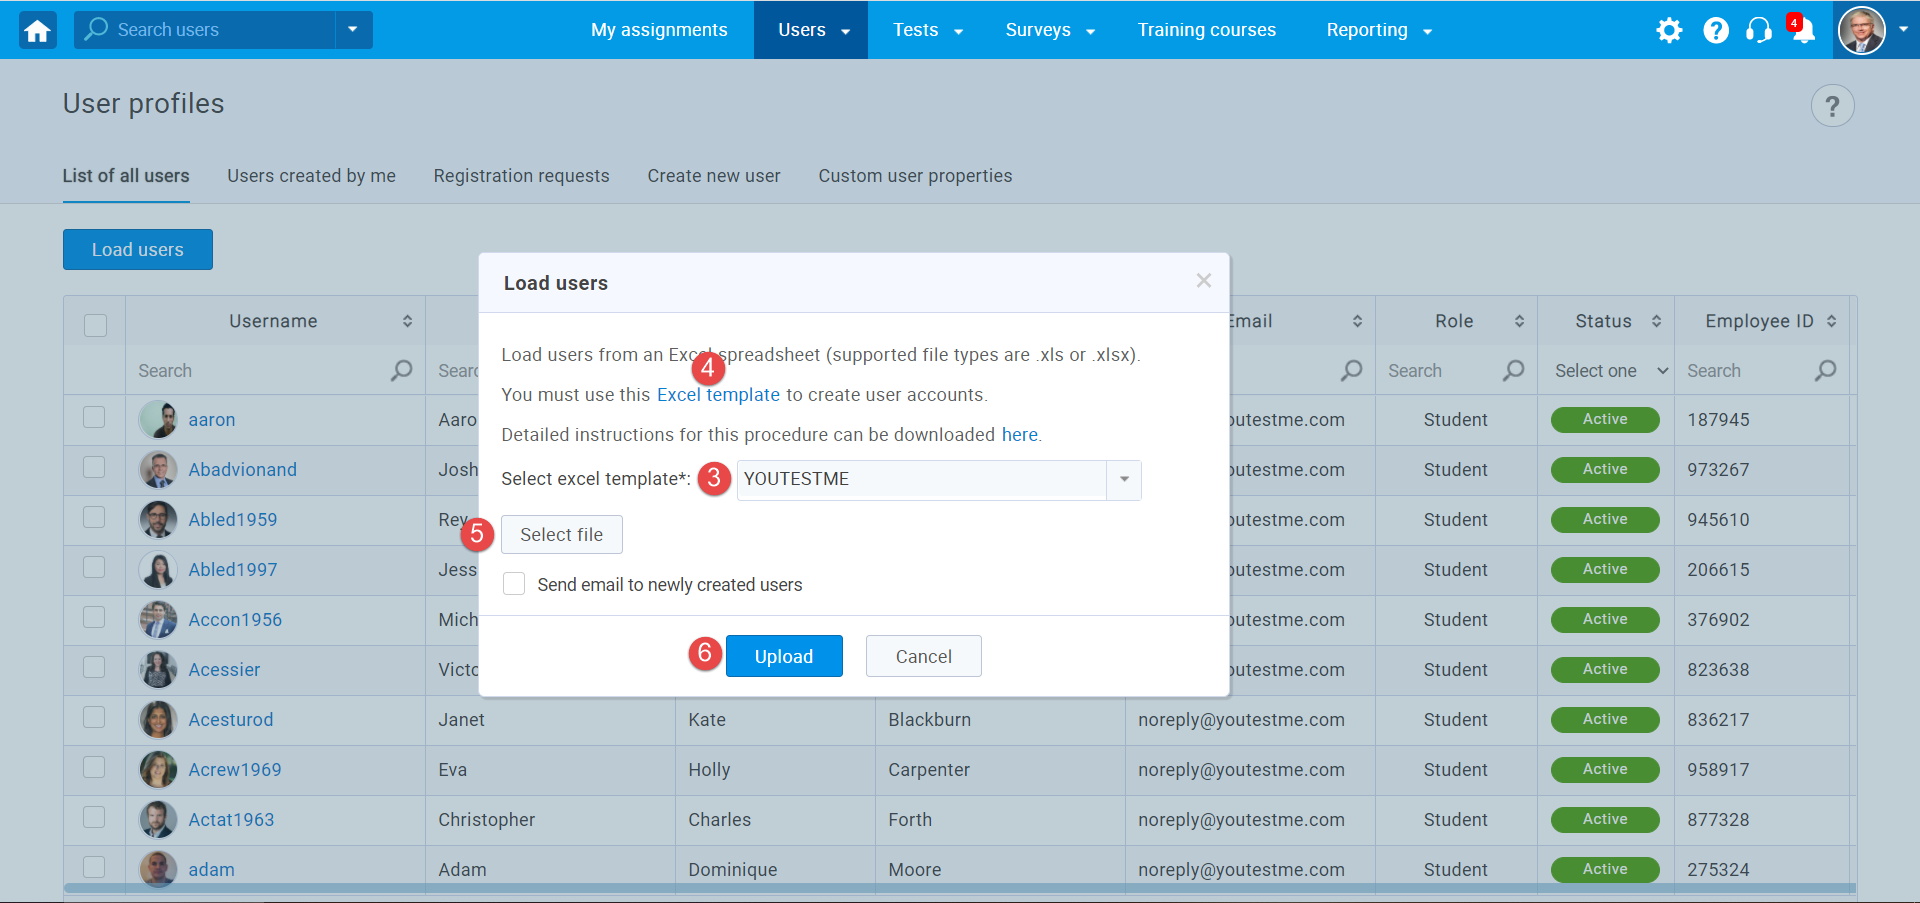Open the Tests menu
This screenshot has height=903, width=1920.
(926, 30)
